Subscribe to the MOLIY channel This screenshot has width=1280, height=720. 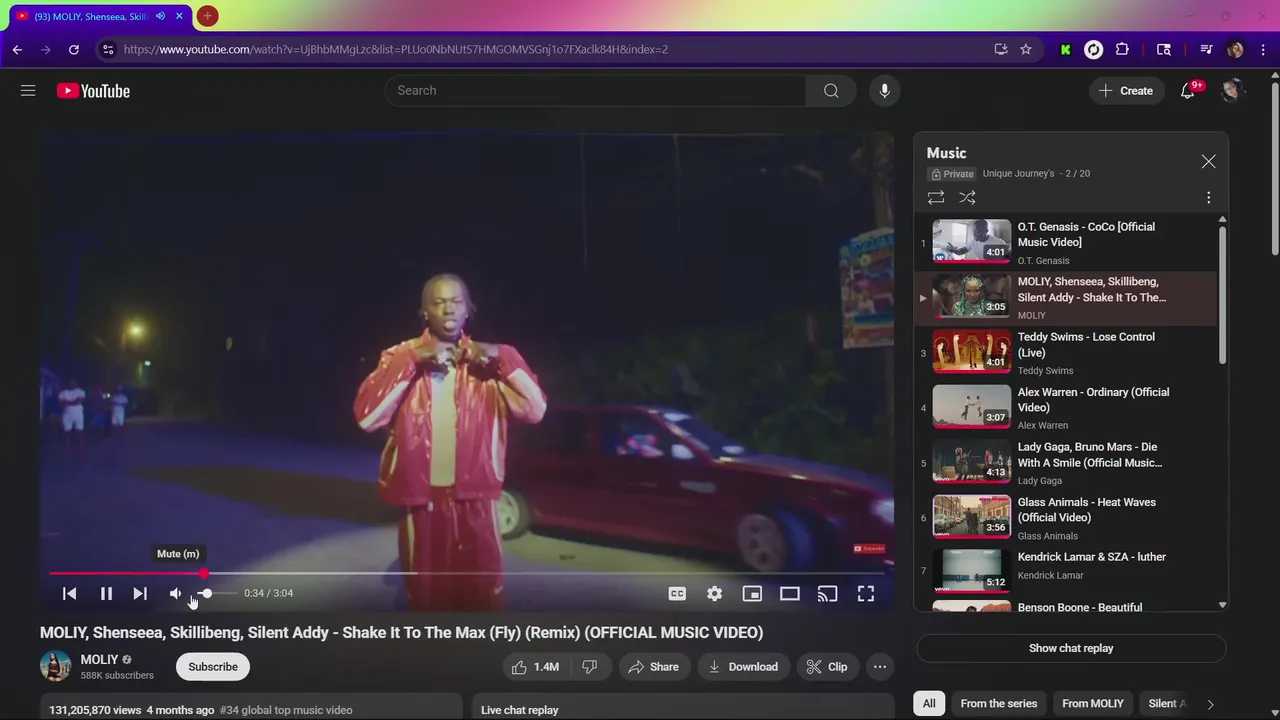[x=213, y=667]
